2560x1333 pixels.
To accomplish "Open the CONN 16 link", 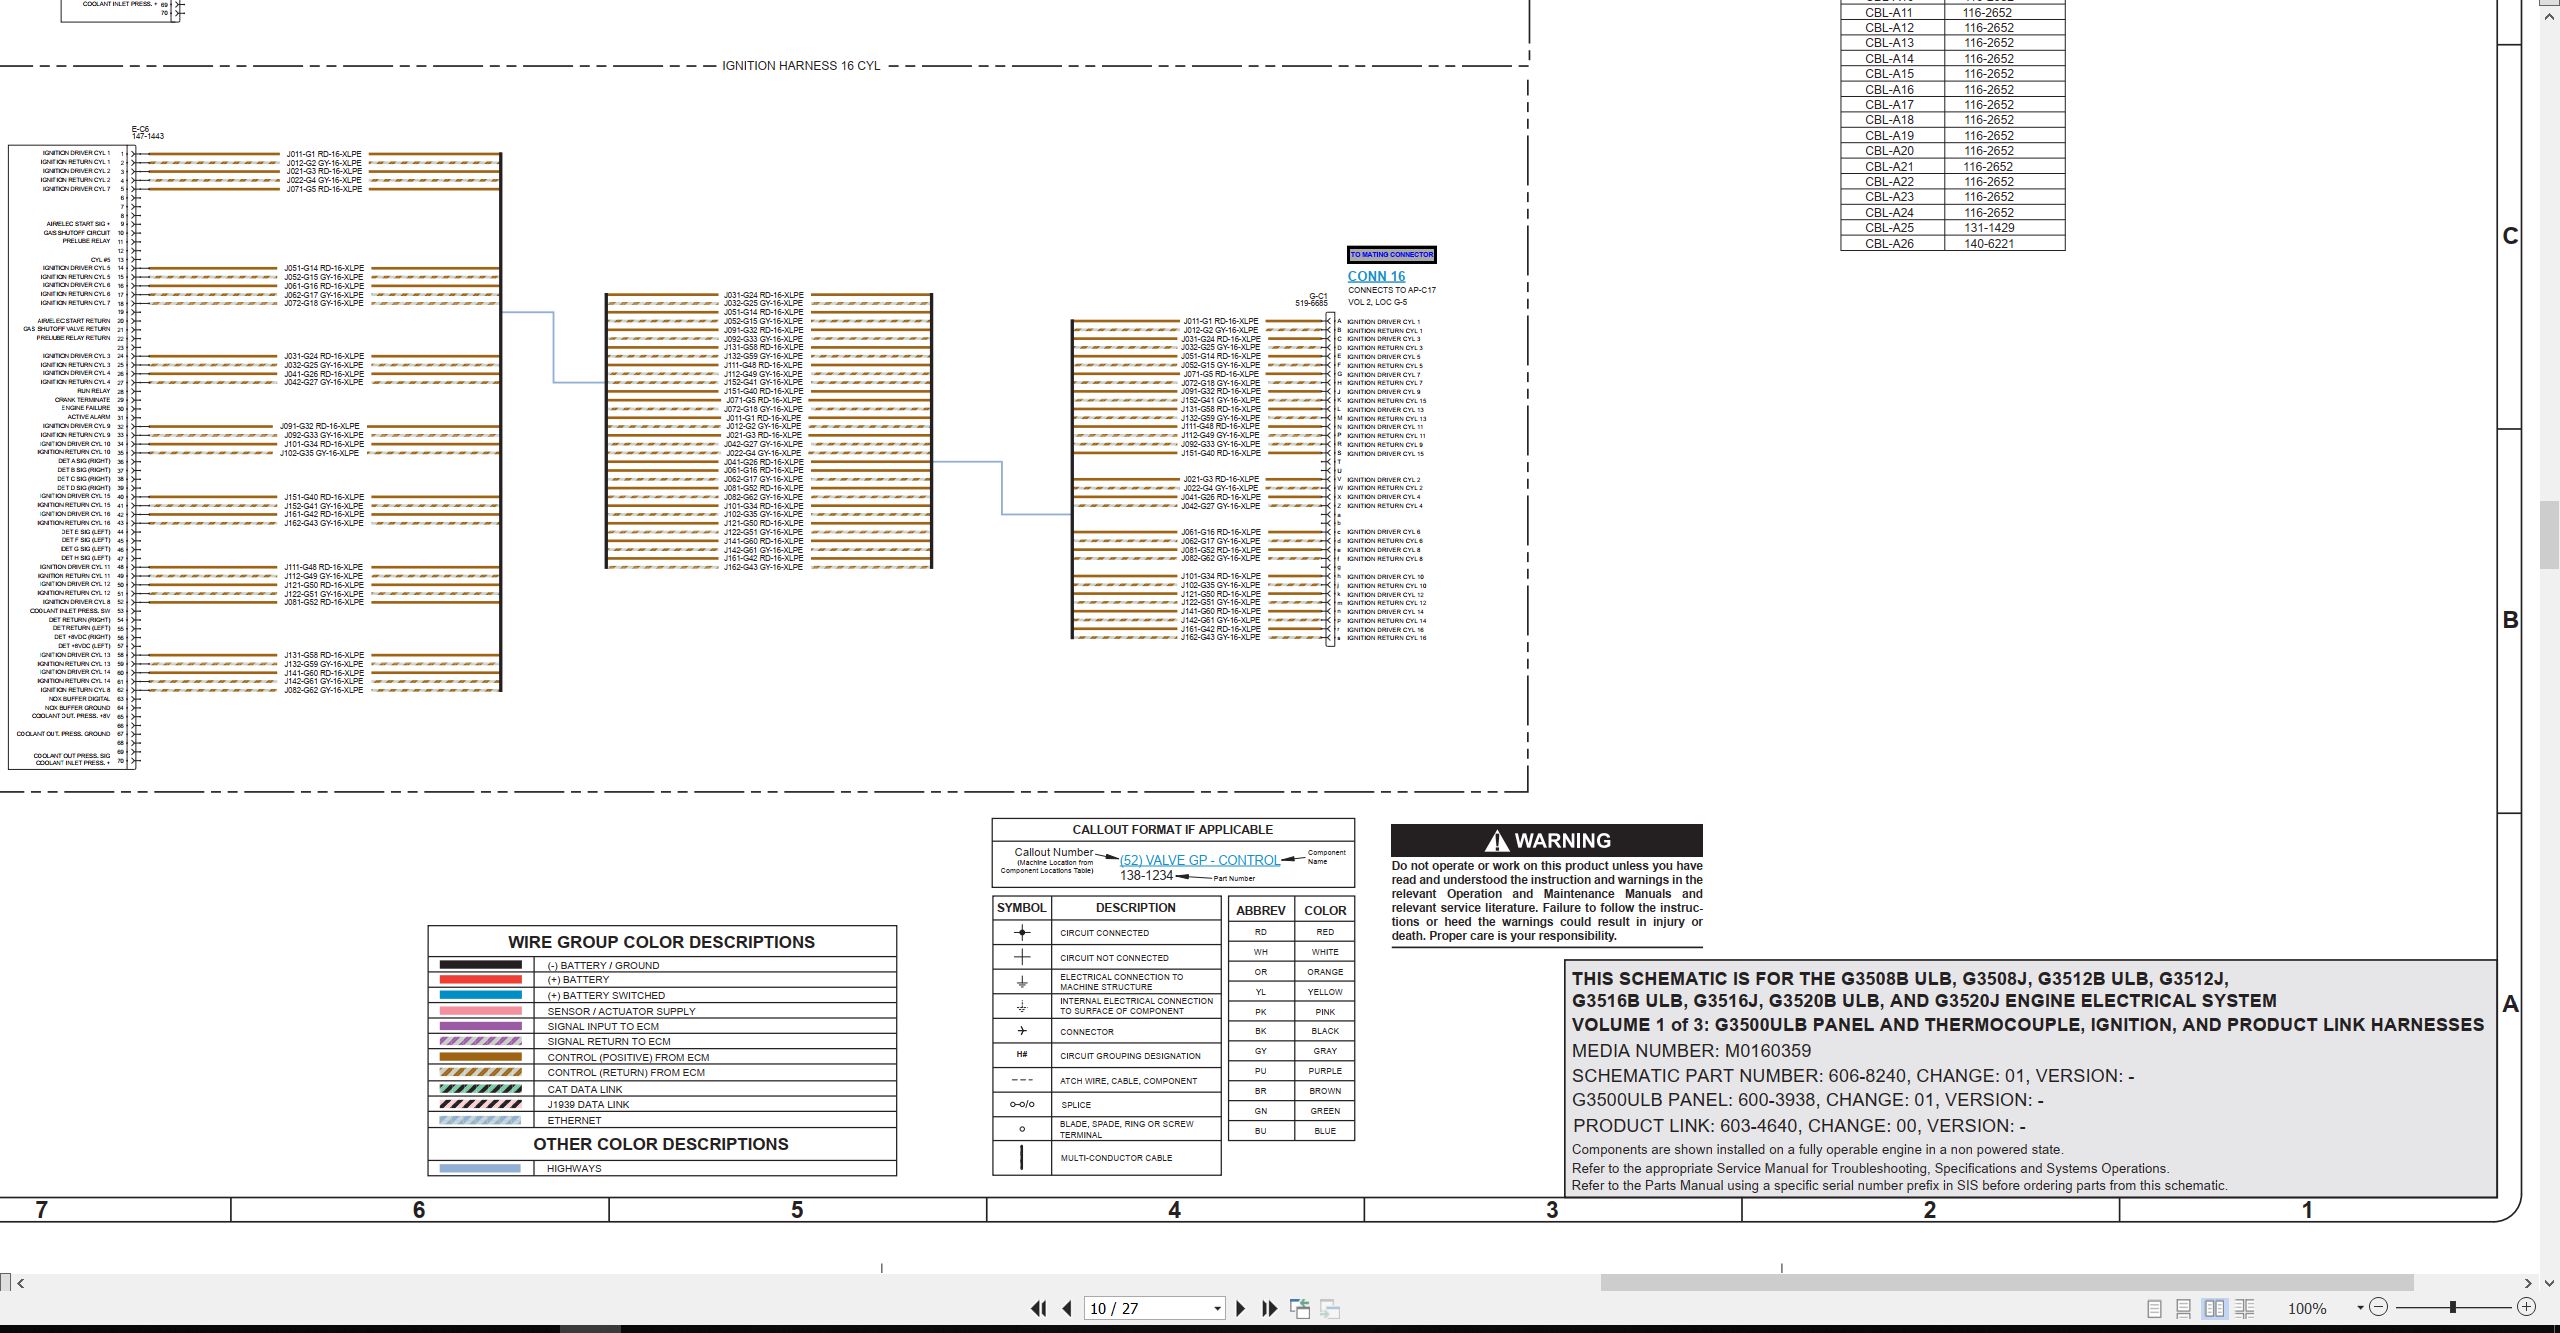I will 1376,276.
